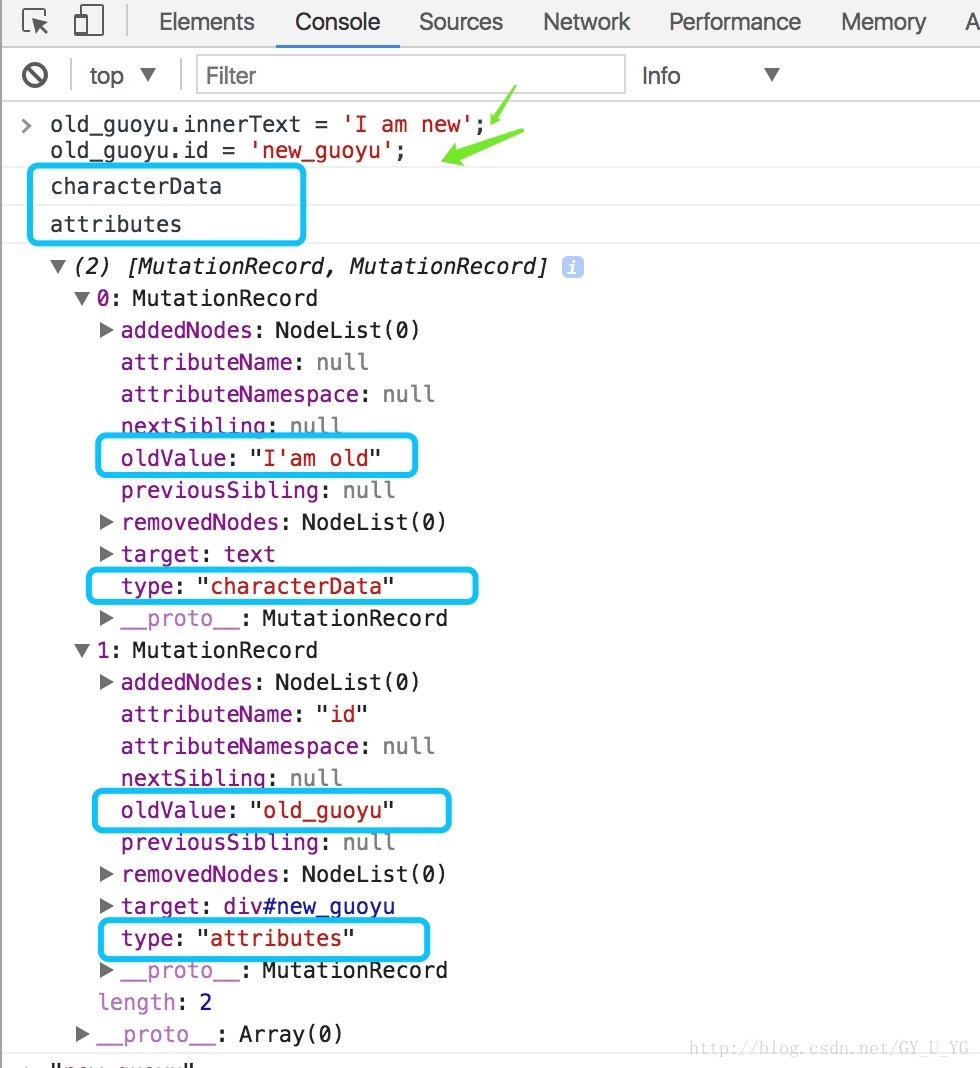Select oldValue "I'am old" row
The image size is (980, 1068).
(x=251, y=458)
